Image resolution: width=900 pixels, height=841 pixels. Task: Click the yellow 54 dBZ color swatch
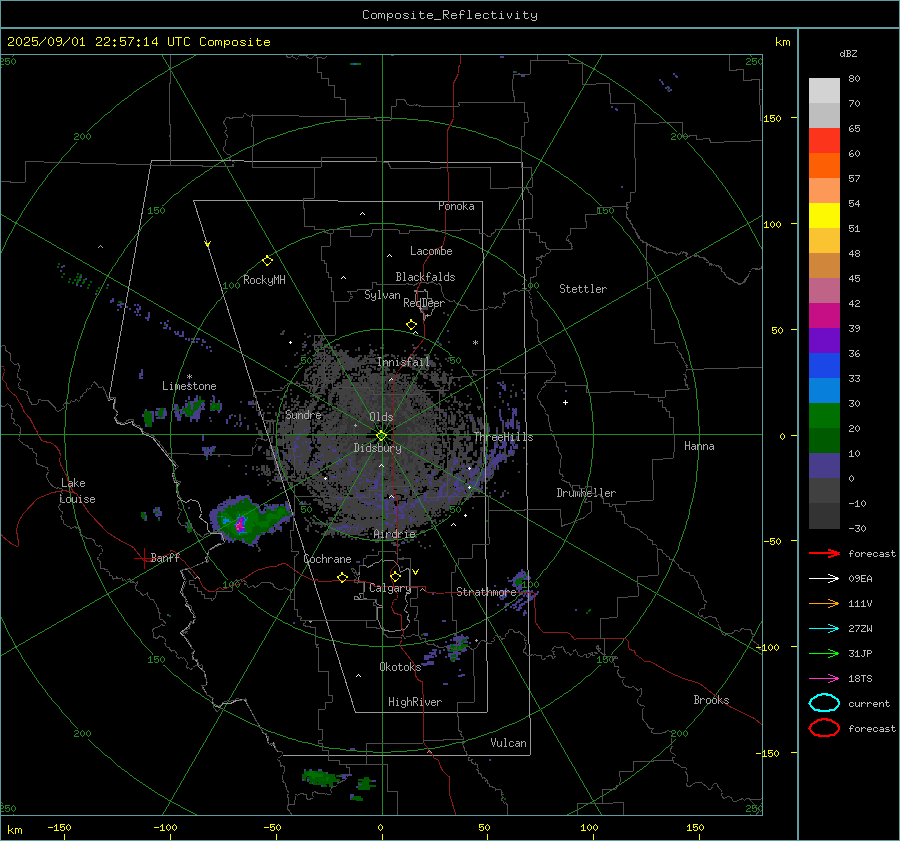pyautogui.click(x=824, y=215)
